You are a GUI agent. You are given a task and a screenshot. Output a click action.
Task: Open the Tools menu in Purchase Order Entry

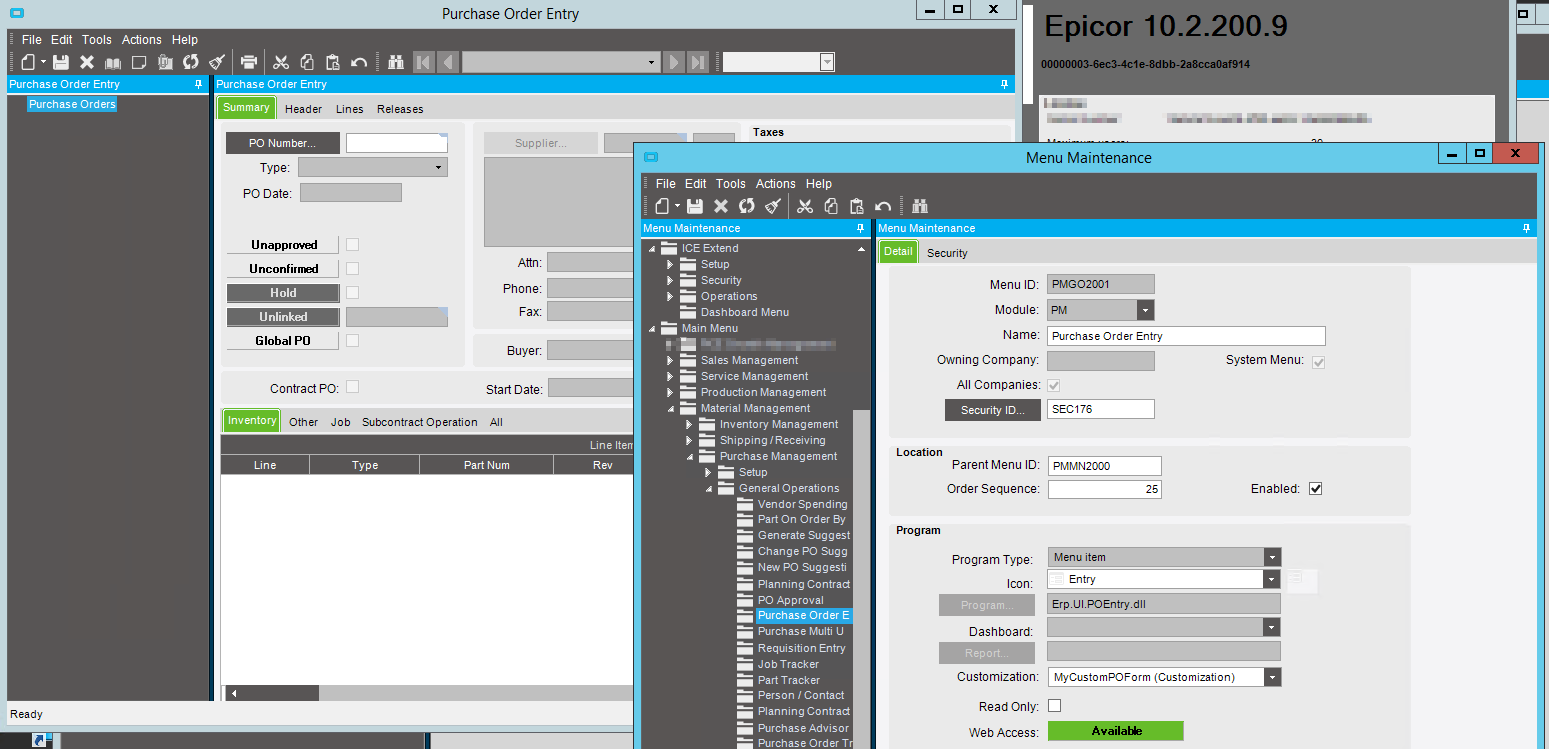coord(97,40)
